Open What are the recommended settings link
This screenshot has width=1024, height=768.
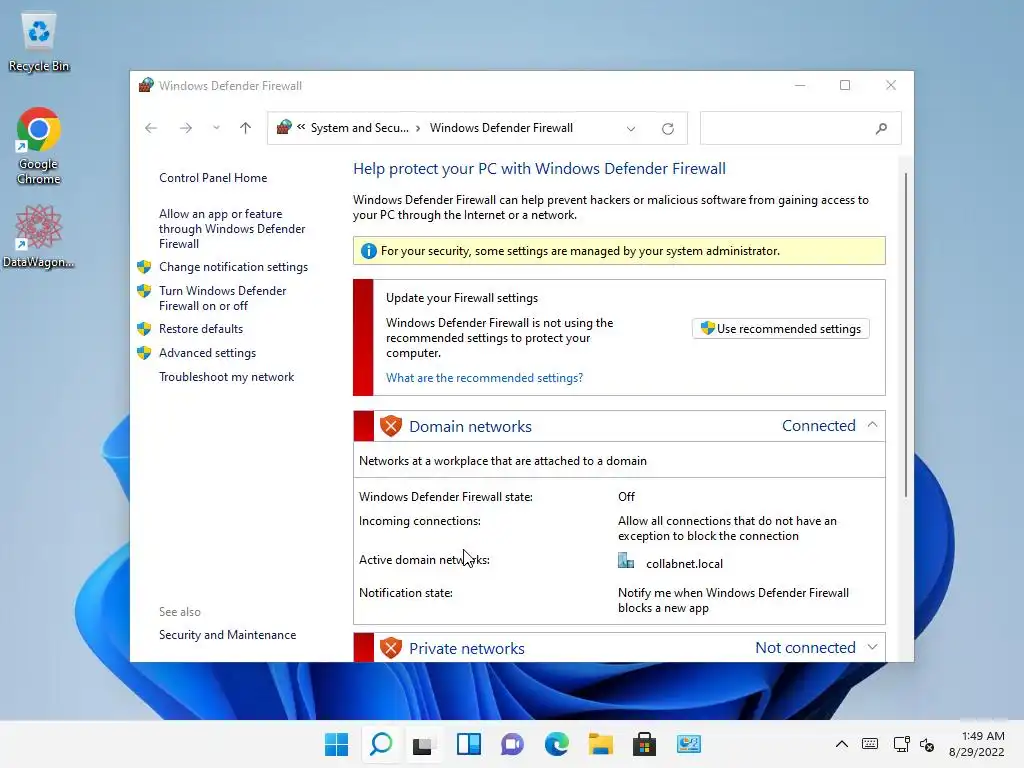[484, 378]
